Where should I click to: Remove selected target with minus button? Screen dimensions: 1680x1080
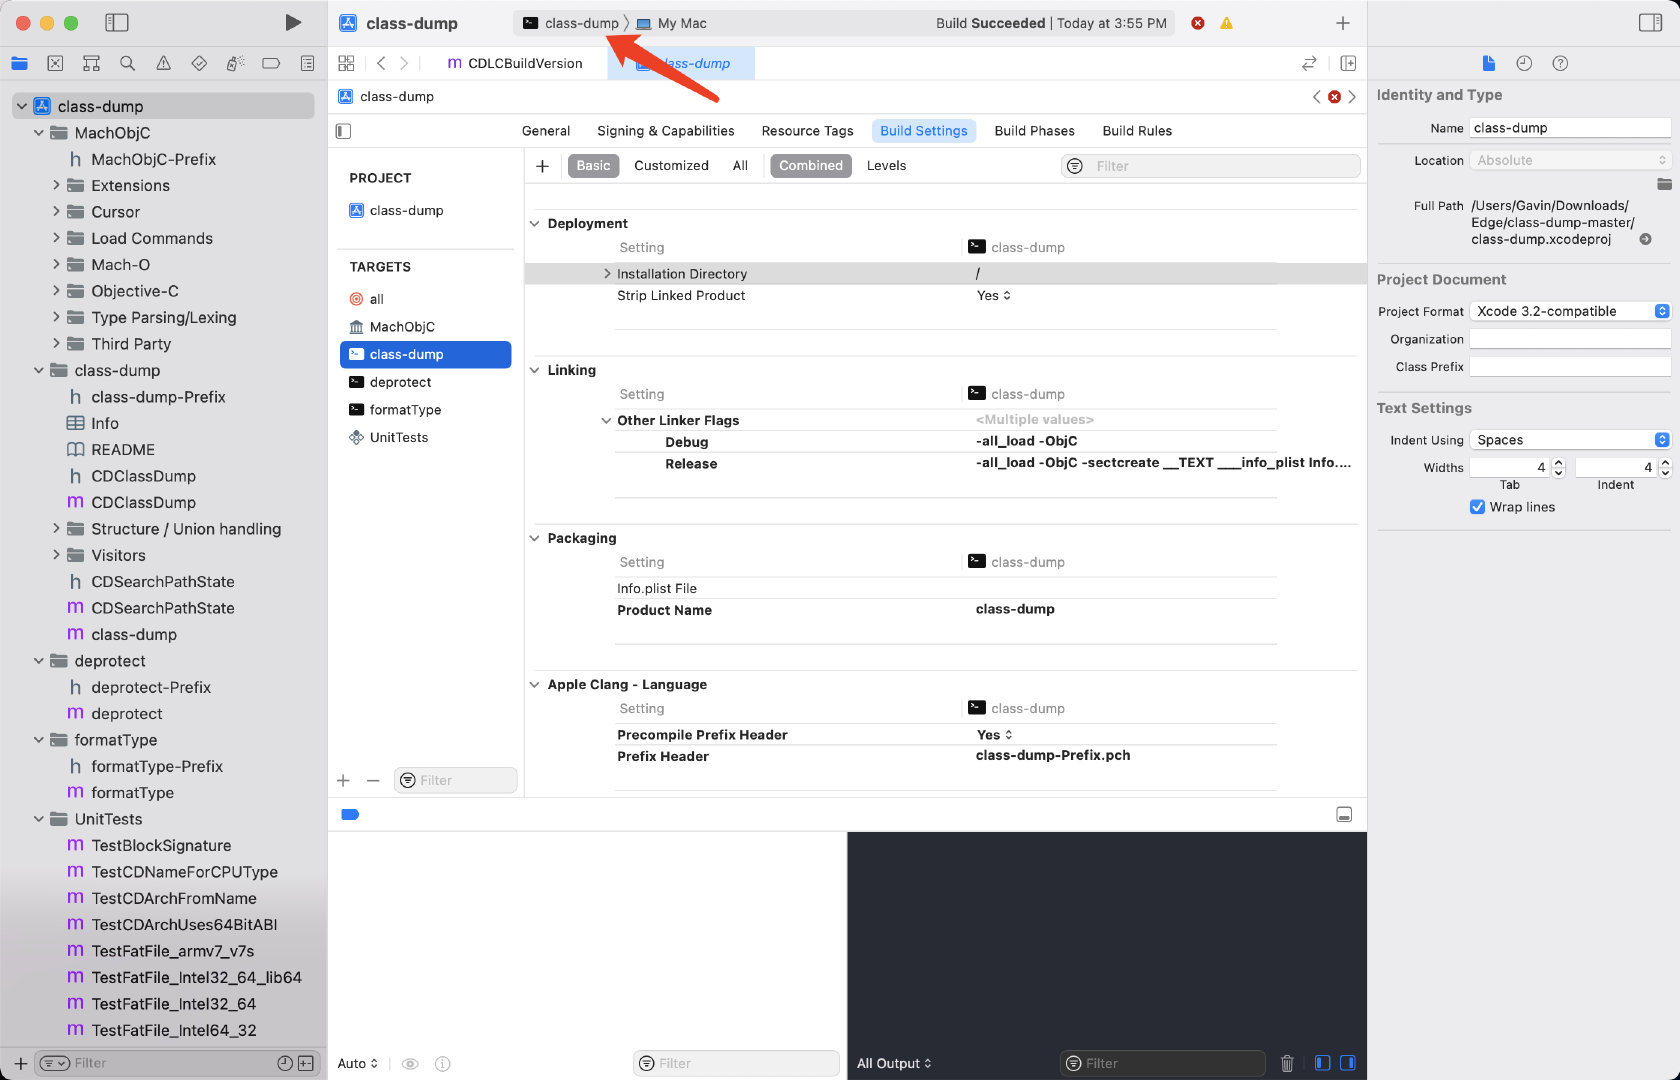pyautogui.click(x=373, y=780)
